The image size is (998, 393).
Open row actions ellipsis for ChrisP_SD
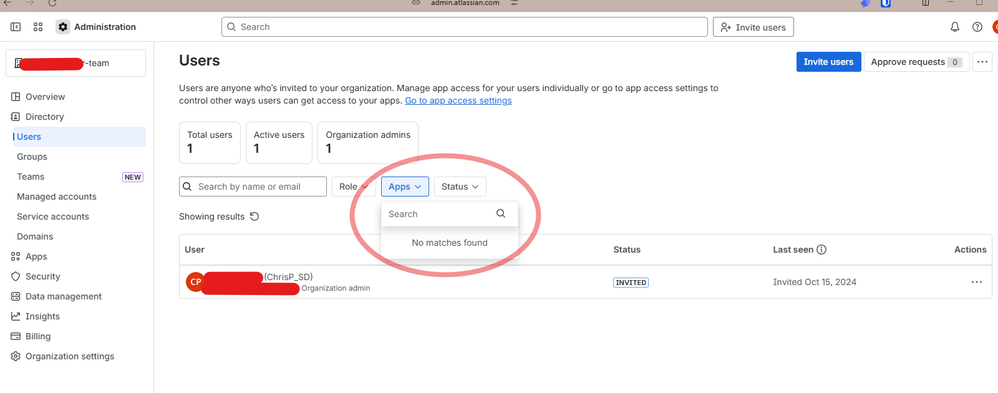[x=976, y=282]
